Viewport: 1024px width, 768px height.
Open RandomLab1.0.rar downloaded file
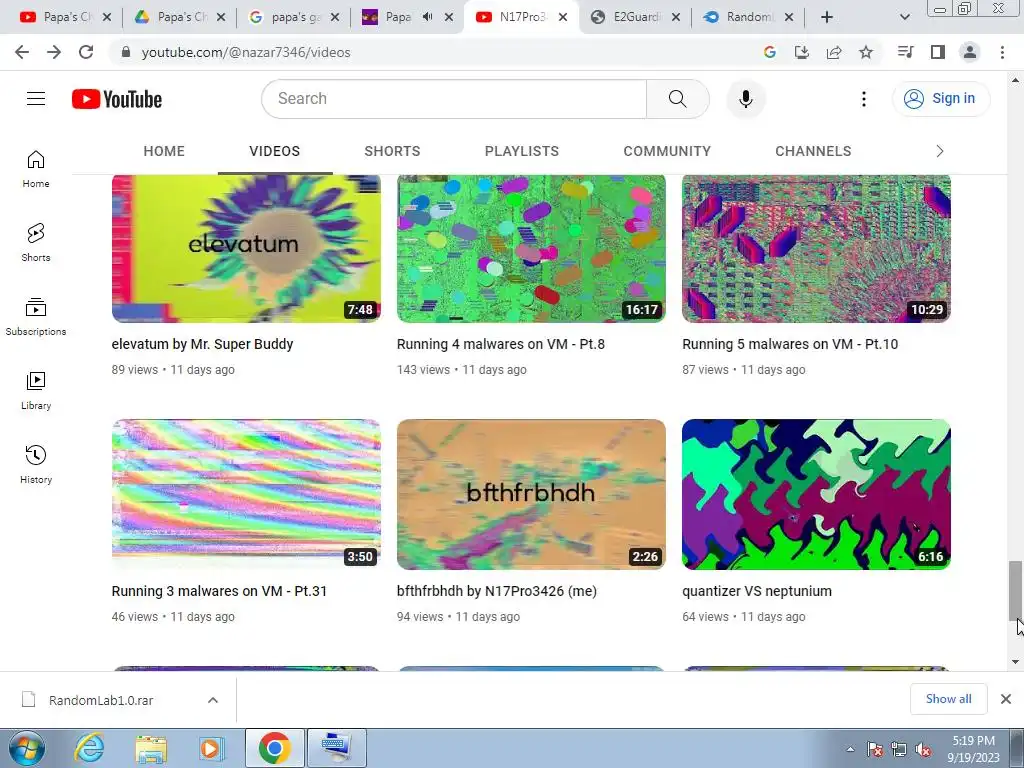pyautogui.click(x=101, y=700)
